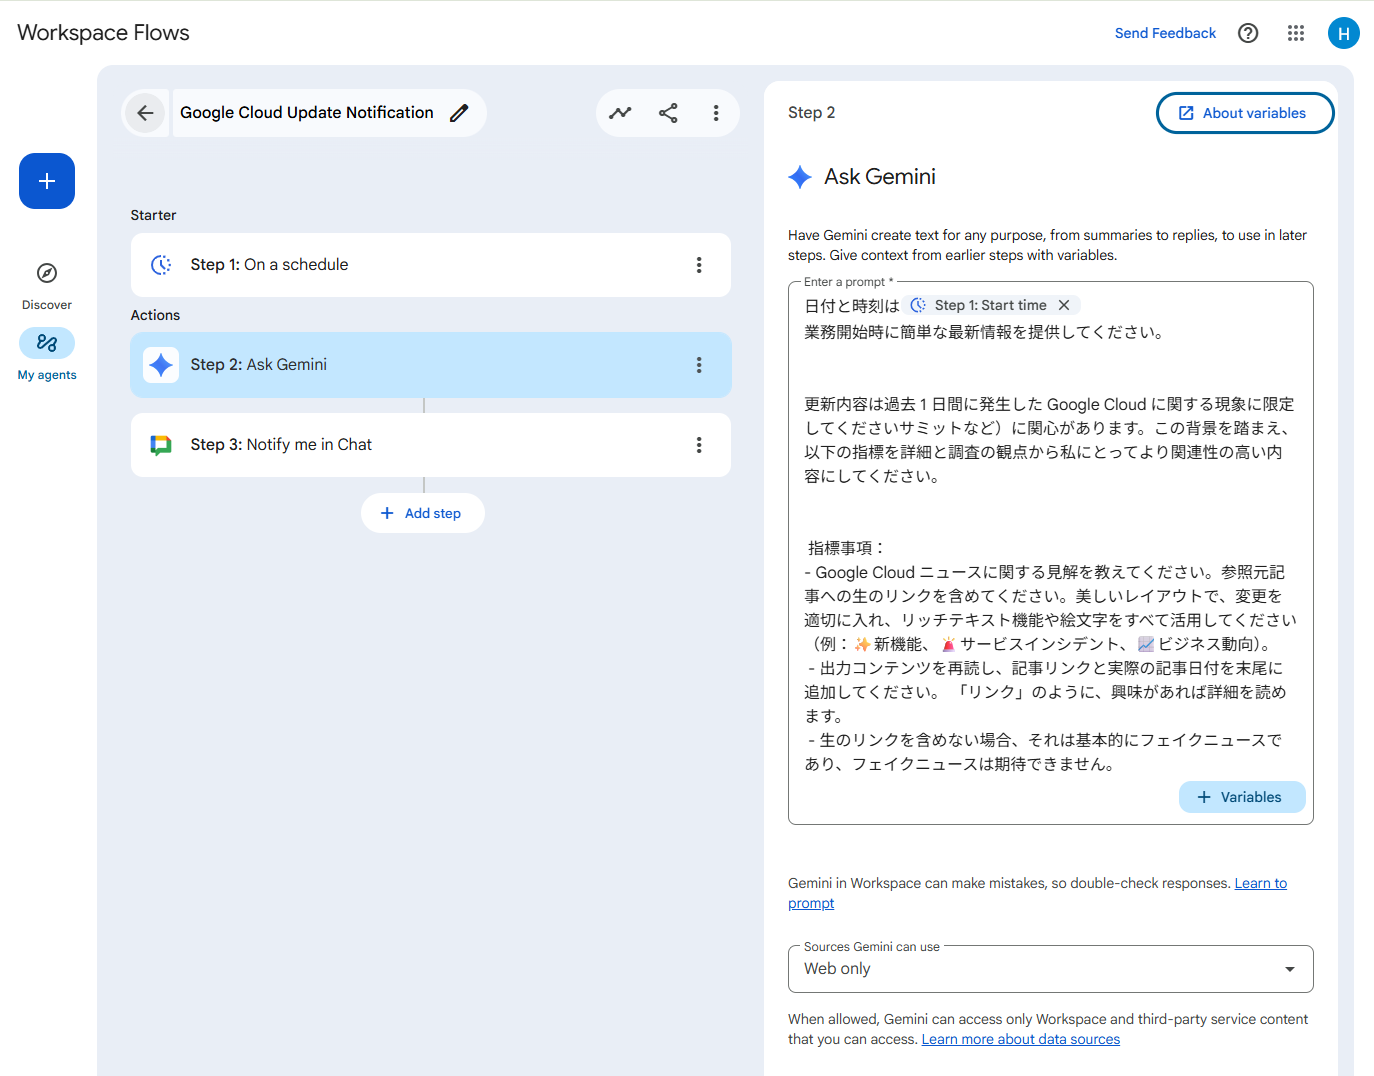Click the blue plus create button
The height and width of the screenshot is (1076, 1374).
(47, 181)
